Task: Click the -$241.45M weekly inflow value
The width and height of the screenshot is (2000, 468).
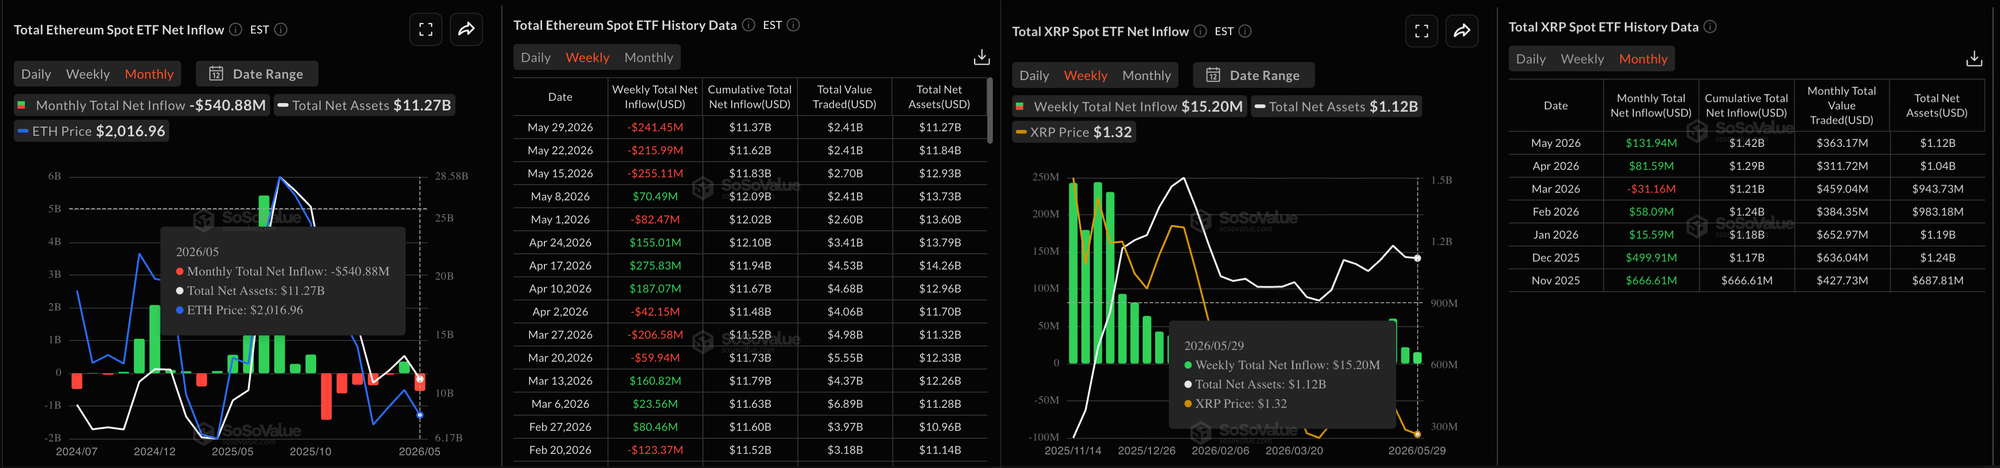Action: pos(655,127)
